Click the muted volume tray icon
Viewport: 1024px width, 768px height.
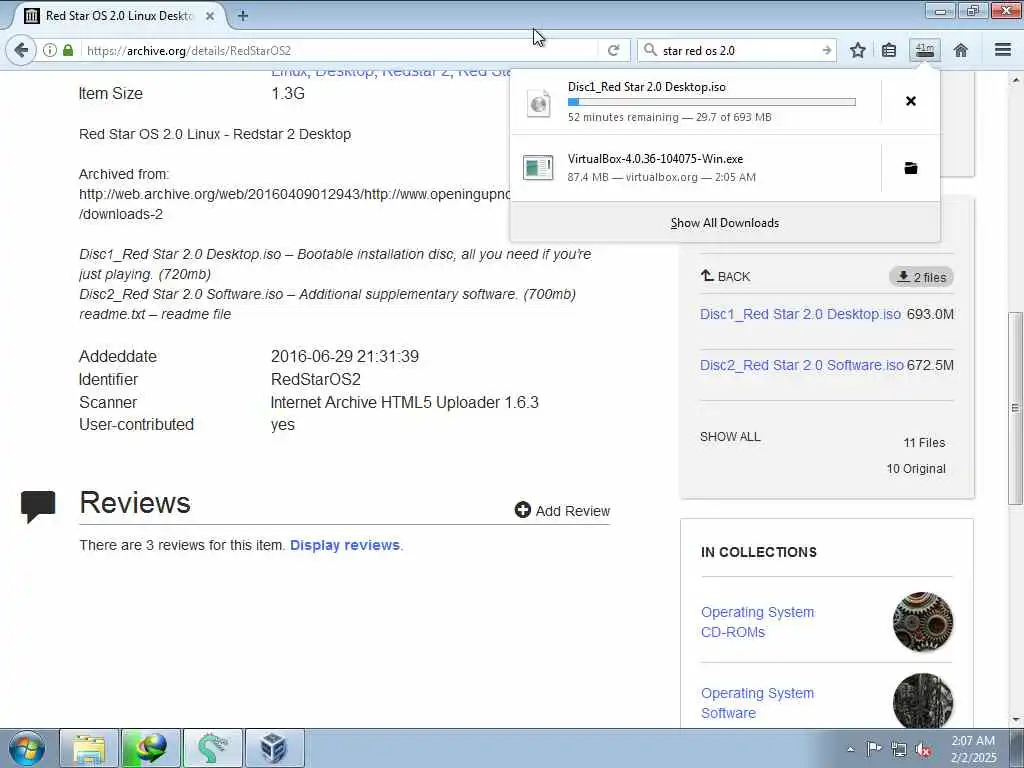pos(923,750)
